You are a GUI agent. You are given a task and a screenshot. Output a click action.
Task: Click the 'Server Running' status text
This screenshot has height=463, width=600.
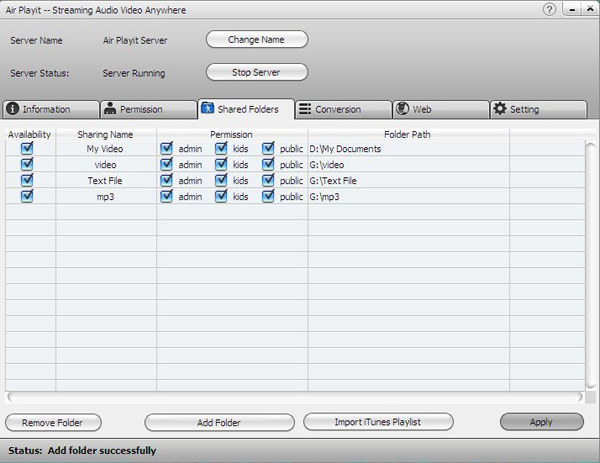click(x=134, y=73)
